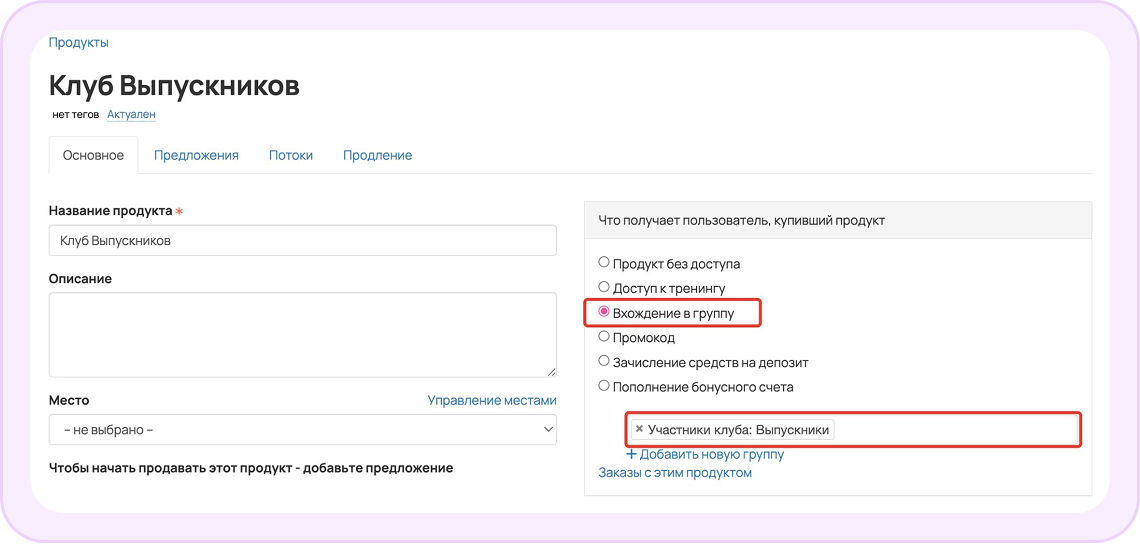Screen dimensions: 1140x544
Task: Select the Продукт без доступа radio option
Action: [x=603, y=263]
